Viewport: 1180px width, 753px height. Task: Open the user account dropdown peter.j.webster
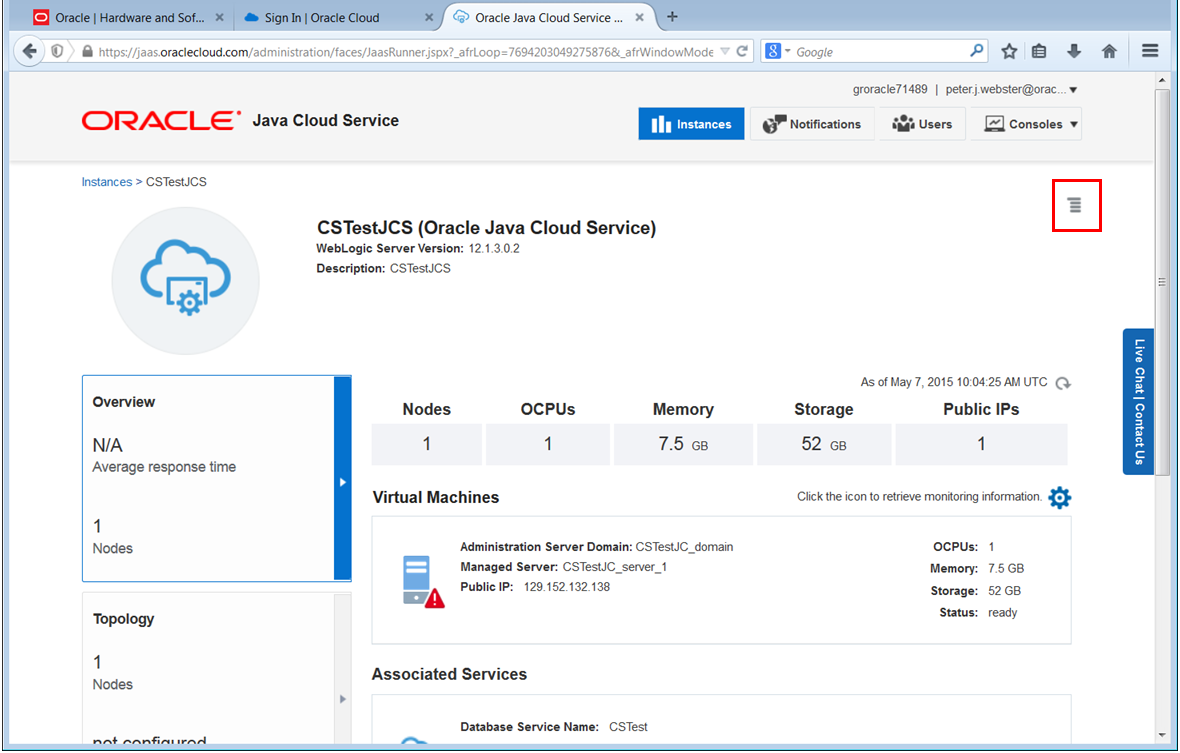tap(1011, 89)
